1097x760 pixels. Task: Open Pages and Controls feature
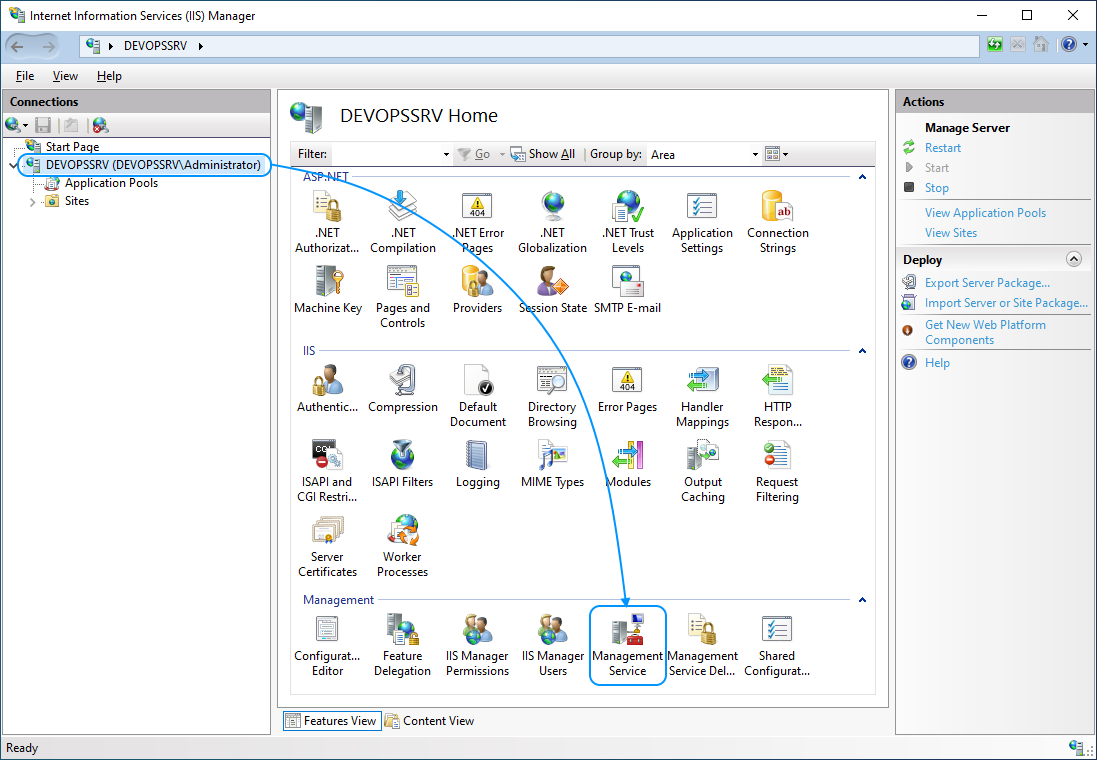[x=402, y=297]
